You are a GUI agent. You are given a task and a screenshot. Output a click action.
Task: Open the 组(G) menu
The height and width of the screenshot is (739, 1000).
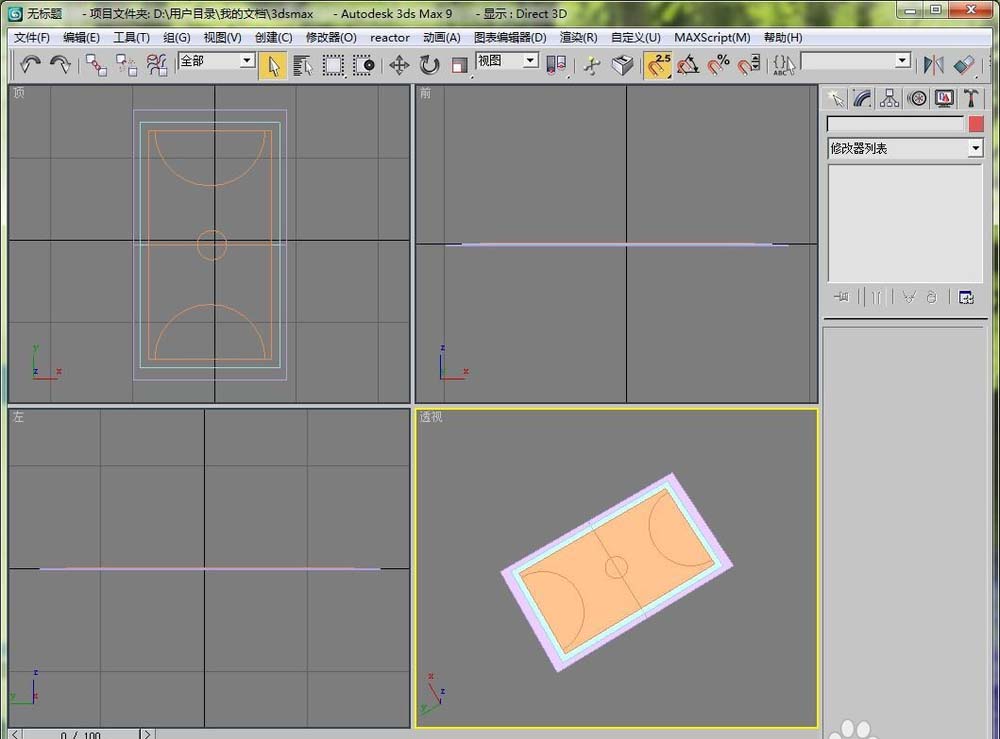tap(177, 38)
